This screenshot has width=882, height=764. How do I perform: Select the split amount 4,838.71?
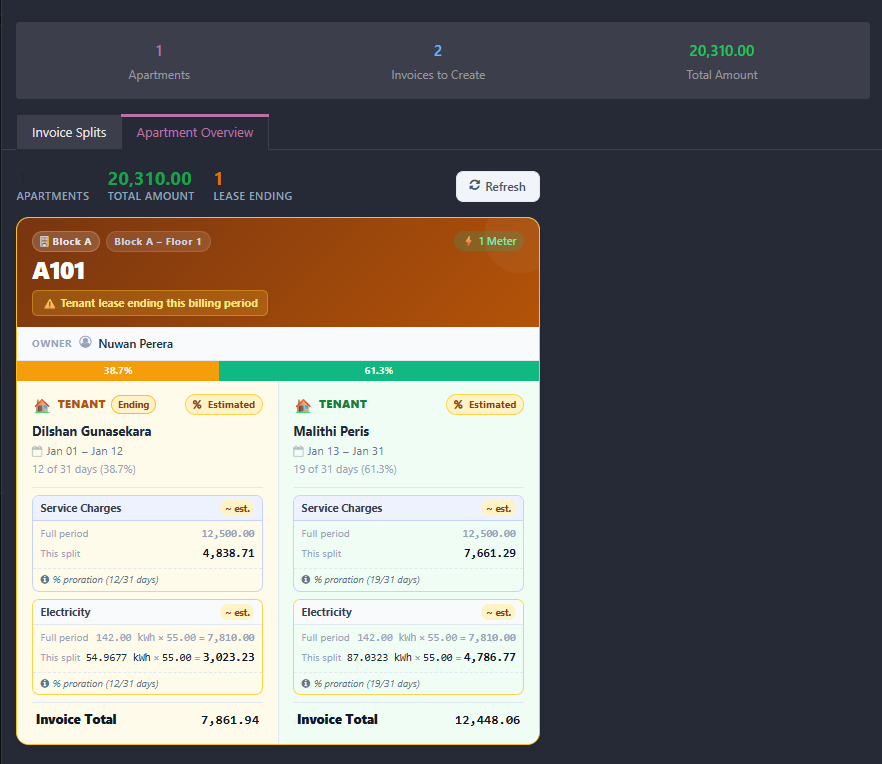pyautogui.click(x=228, y=554)
